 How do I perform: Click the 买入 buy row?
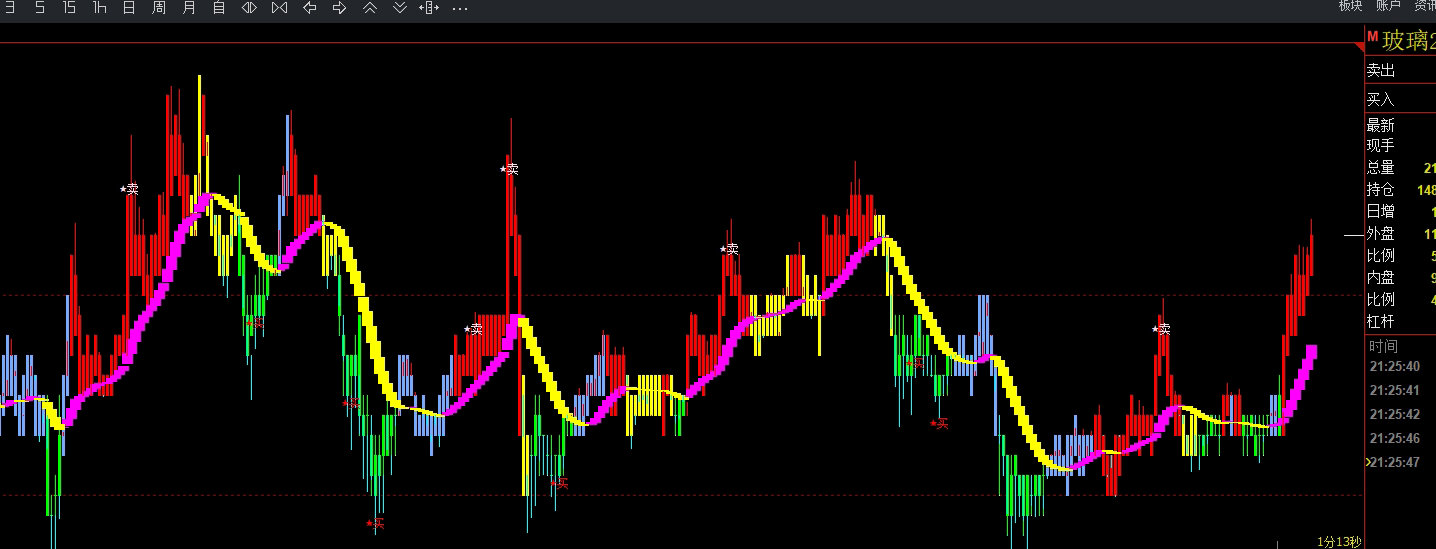pos(1399,100)
